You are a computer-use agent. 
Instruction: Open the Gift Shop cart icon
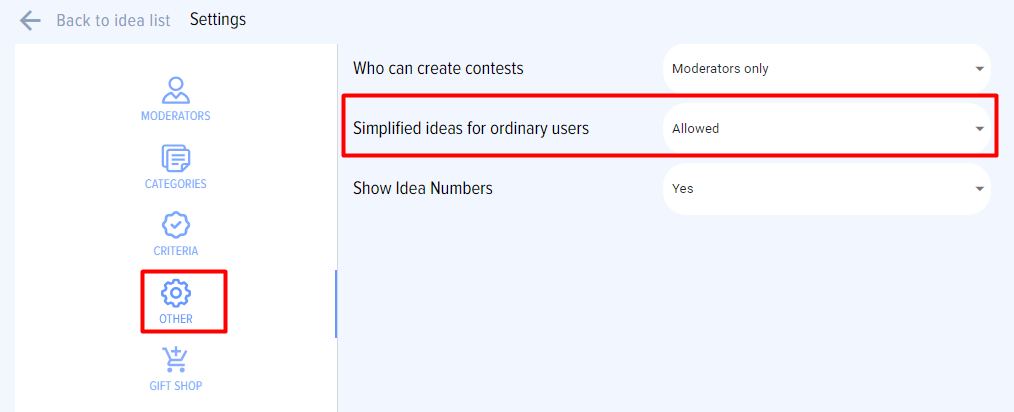click(175, 360)
